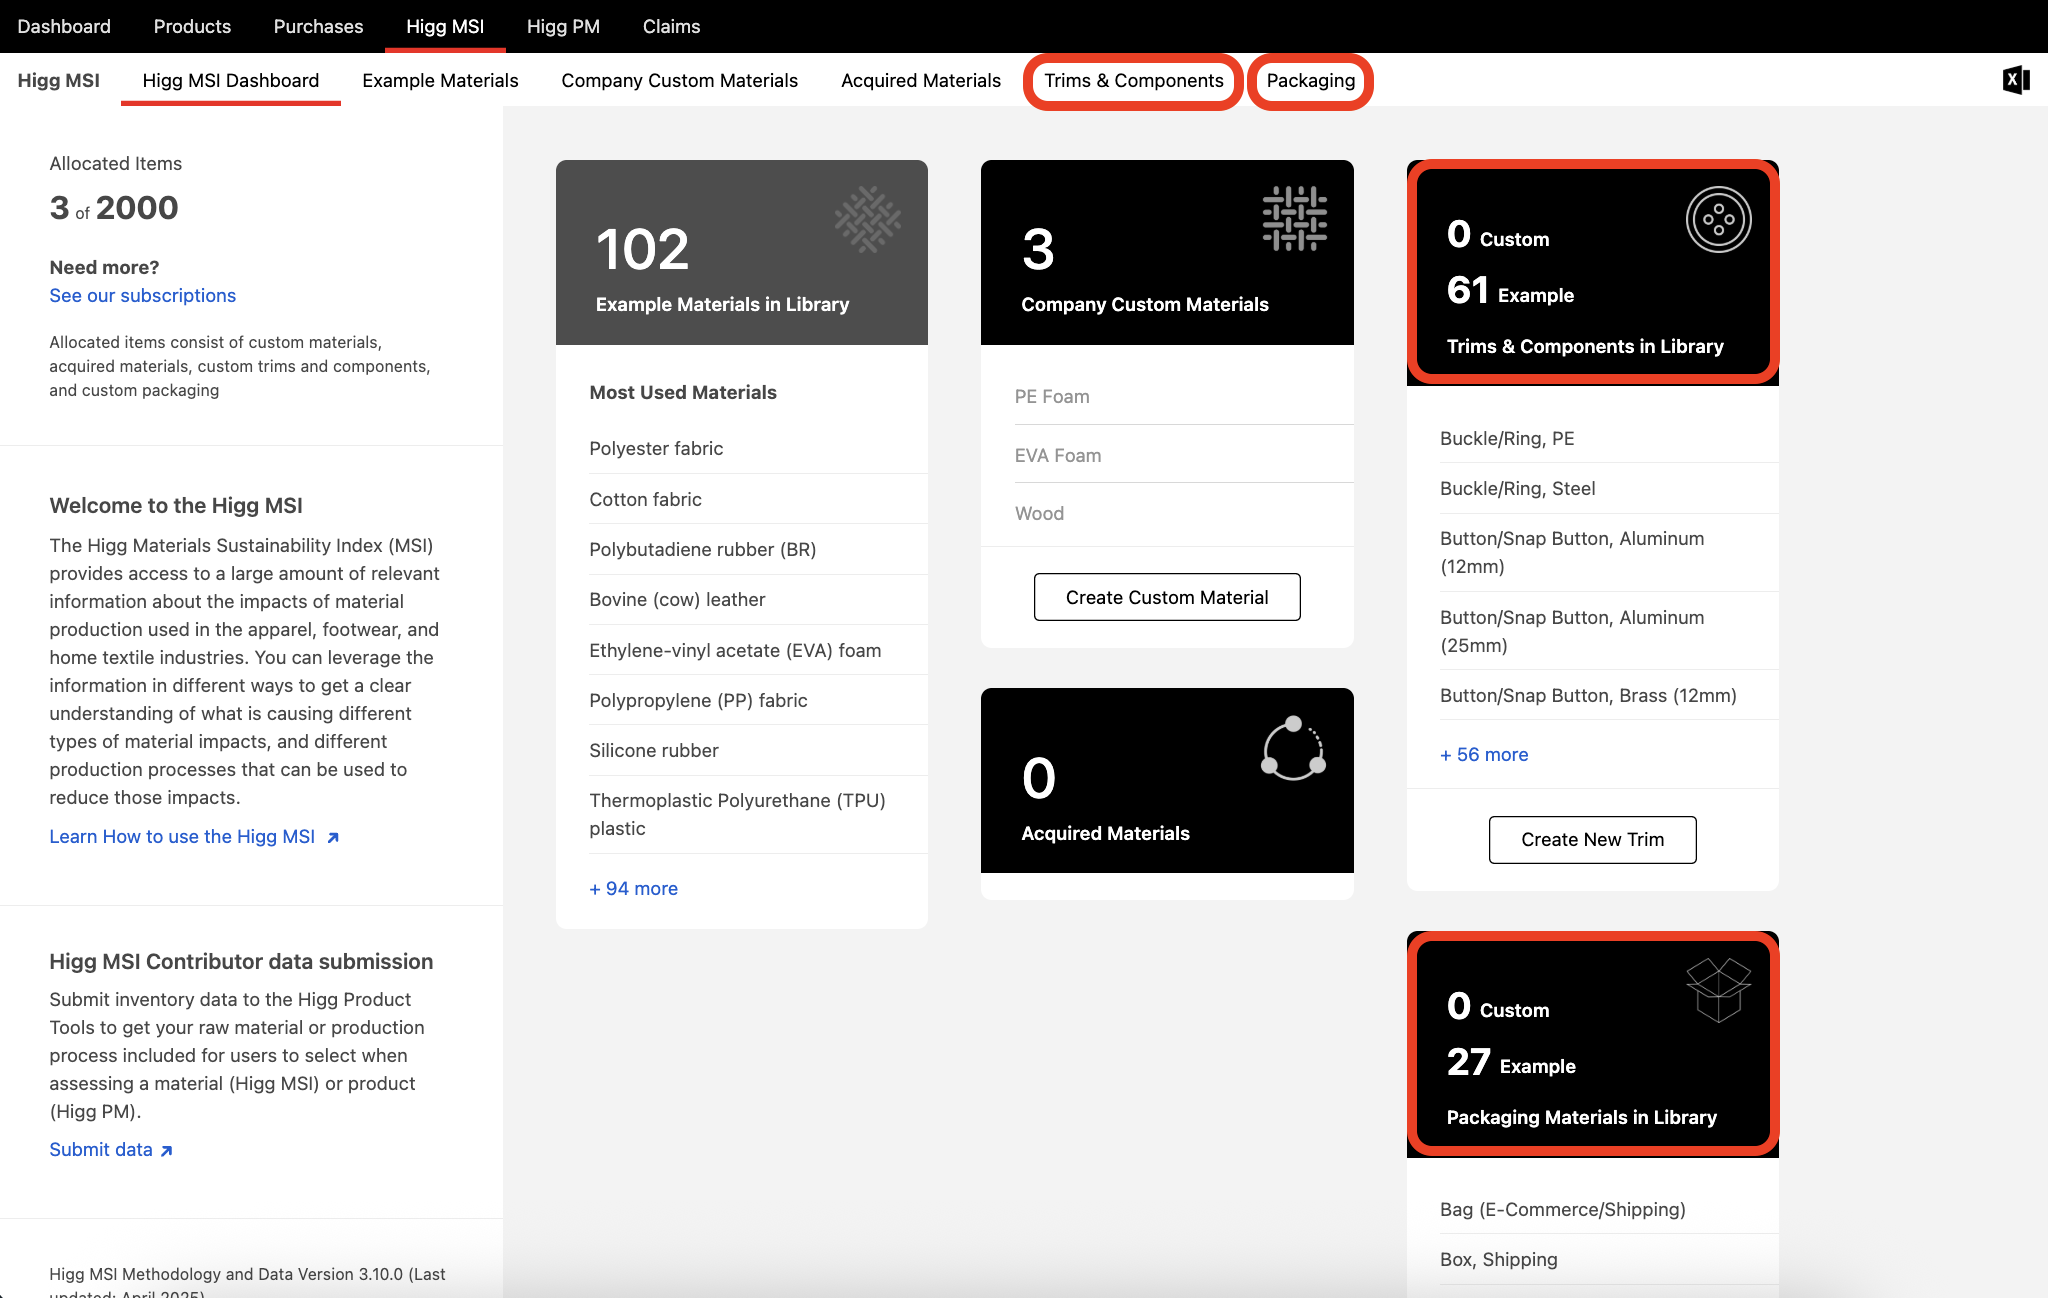Select Bag (E-Commerce/Shipping) packaging item
2048x1298 pixels.
pyautogui.click(x=1609, y=1210)
